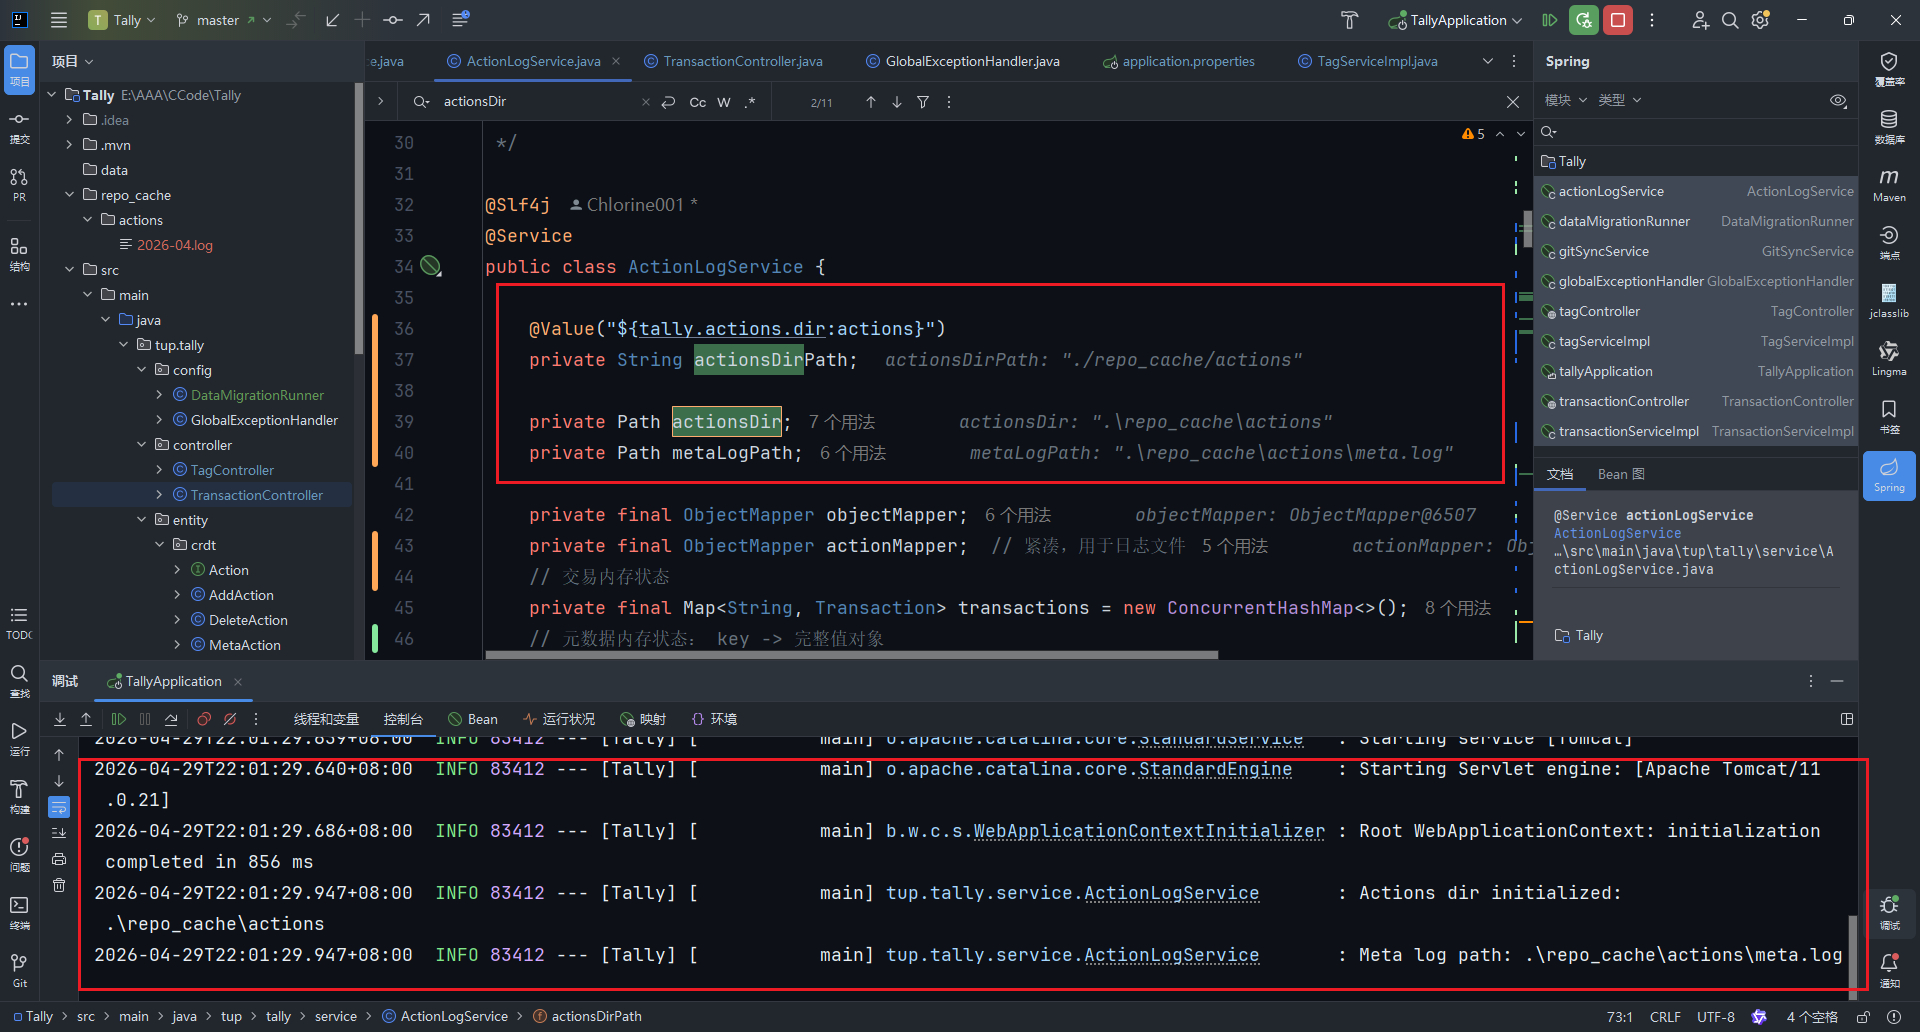Collapse the controller package

pos(141,445)
